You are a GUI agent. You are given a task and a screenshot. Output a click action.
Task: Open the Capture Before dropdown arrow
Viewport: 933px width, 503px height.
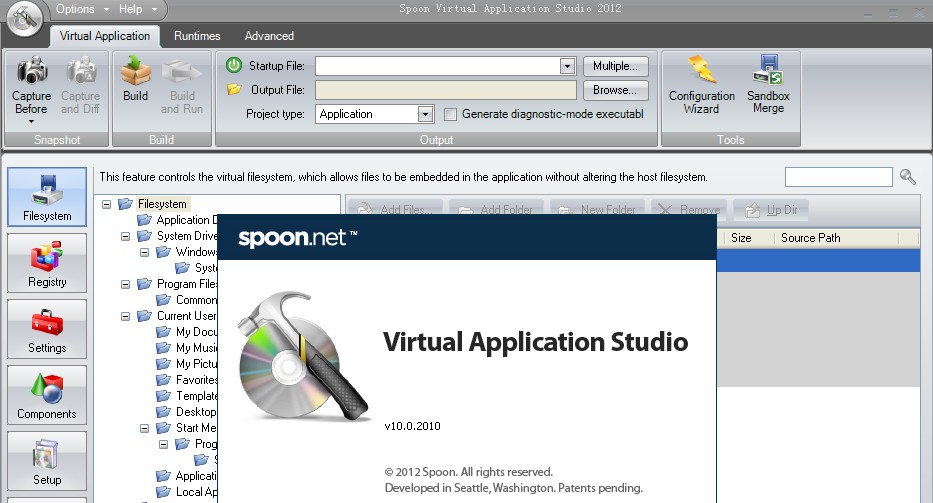point(32,122)
